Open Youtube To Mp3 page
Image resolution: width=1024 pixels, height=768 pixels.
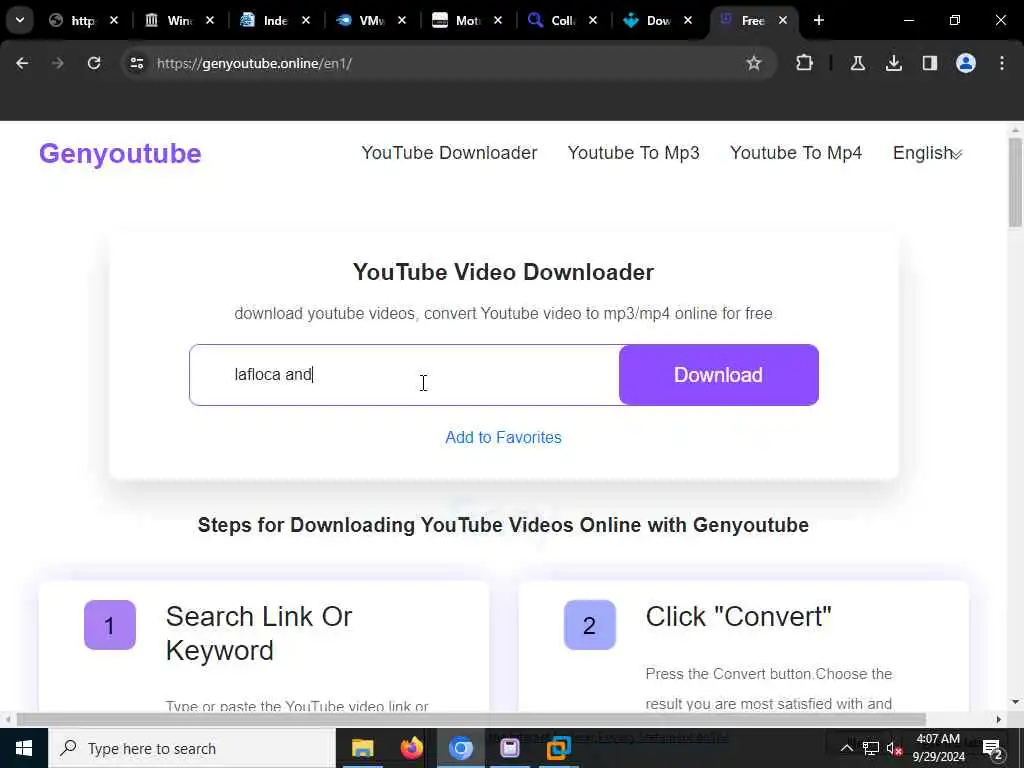(633, 153)
